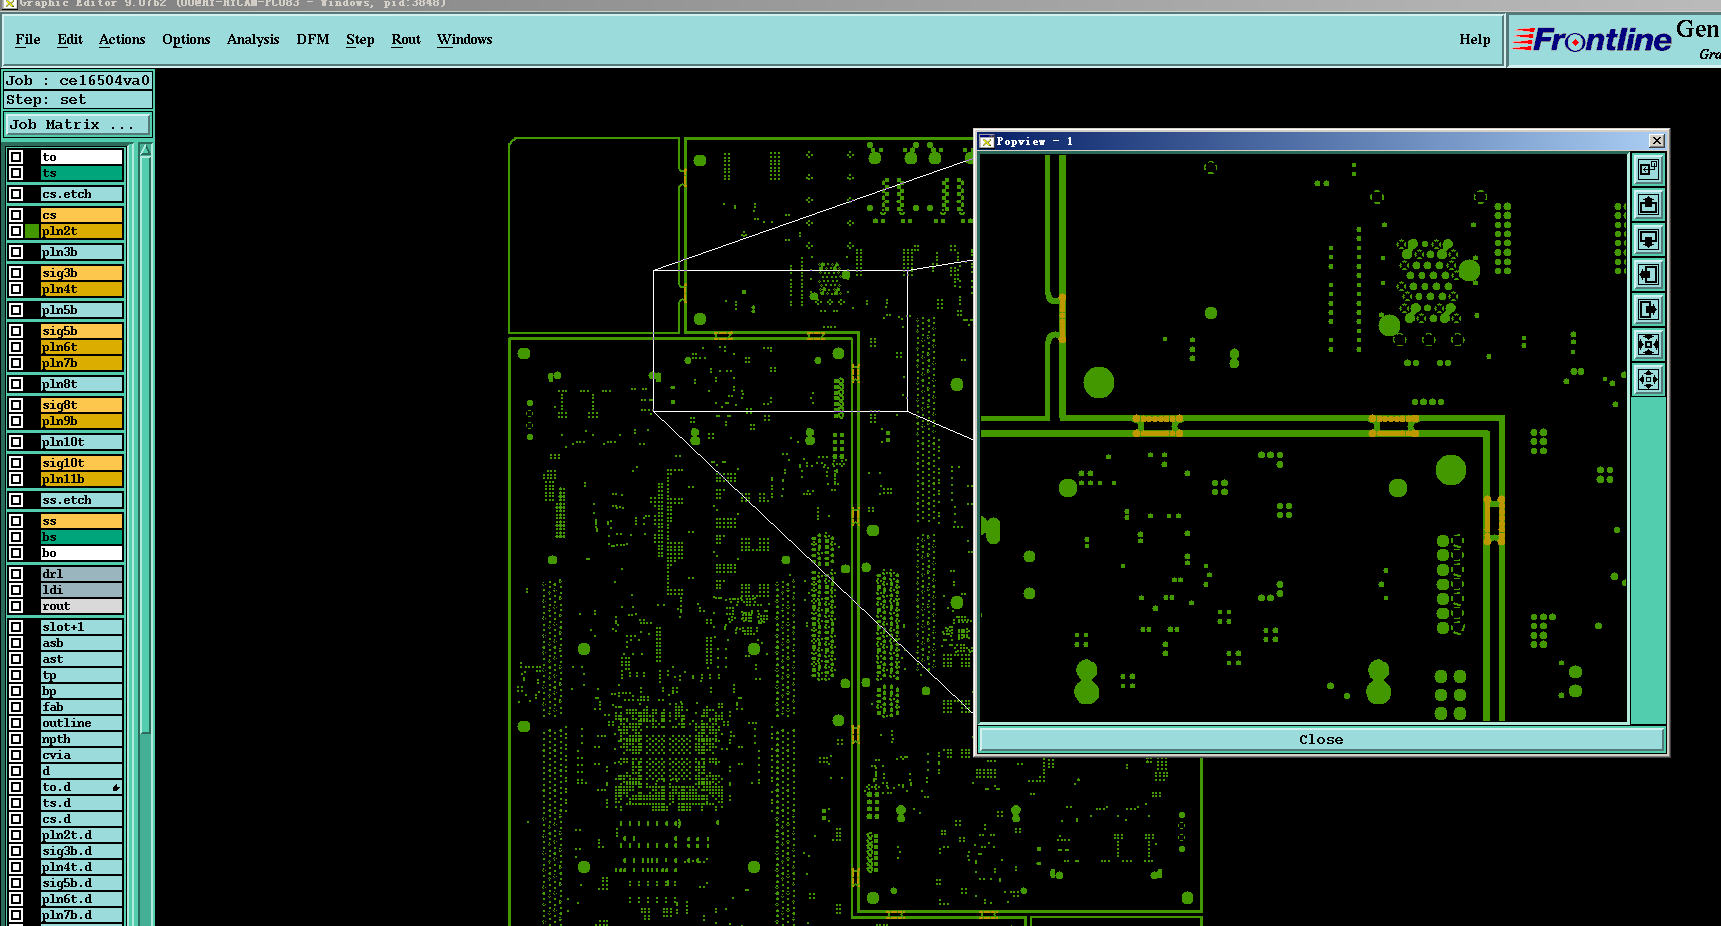The width and height of the screenshot is (1721, 926).
Task: Select the orange sig3b layer swatch
Action: pos(82,273)
